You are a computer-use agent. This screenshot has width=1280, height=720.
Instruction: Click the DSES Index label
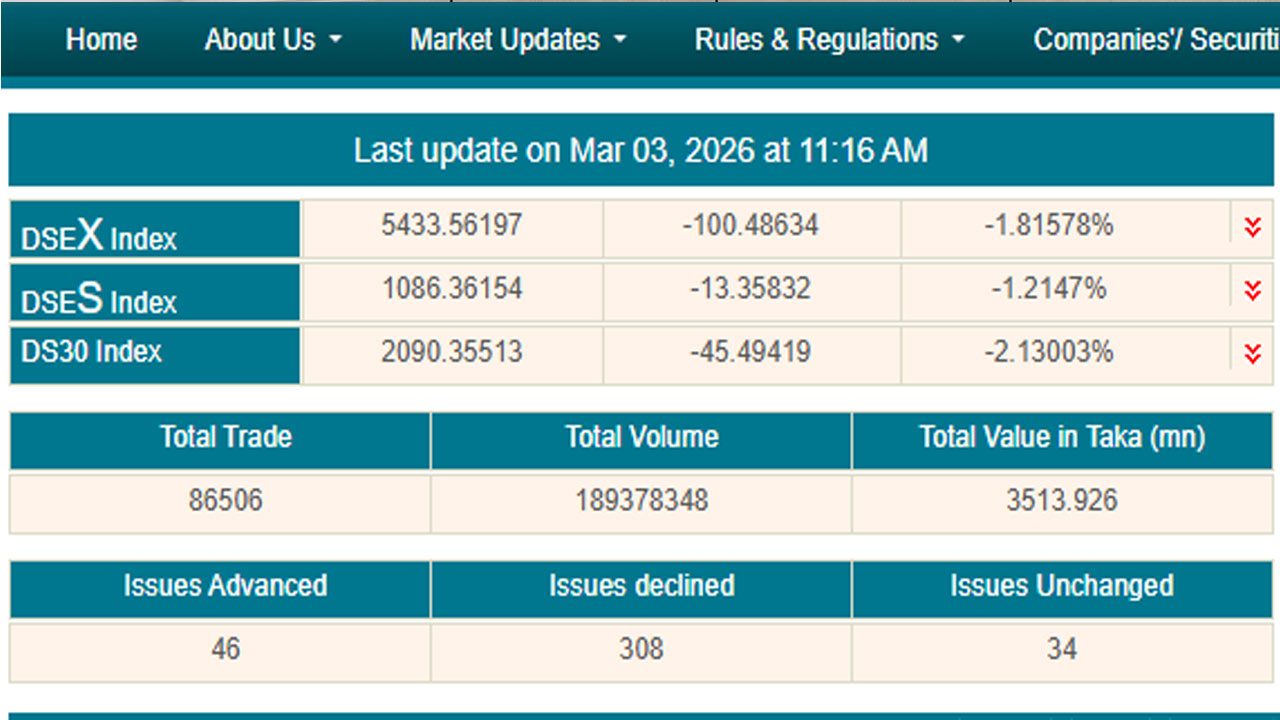99,300
